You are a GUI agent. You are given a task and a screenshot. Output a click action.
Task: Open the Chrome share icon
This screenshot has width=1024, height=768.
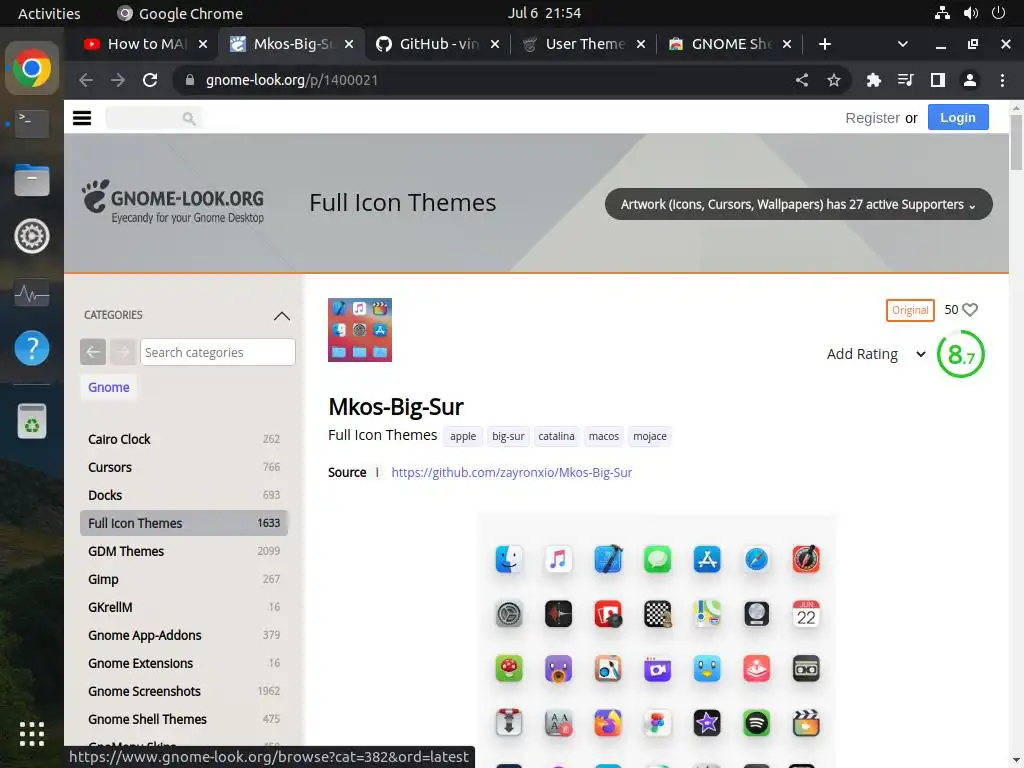tap(802, 80)
